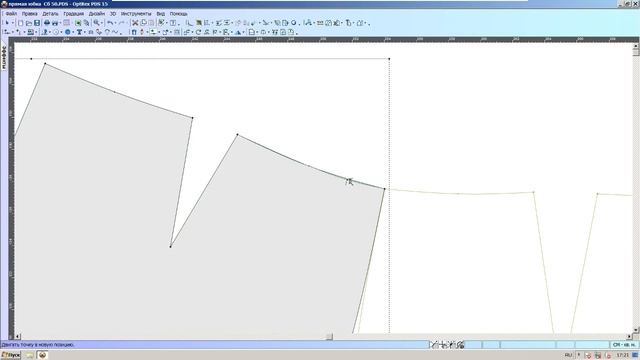Image resolution: width=640 pixels, height=360 pixels.
Task: Open dropdown arrow next to Zoom tool
Action: (102, 23)
